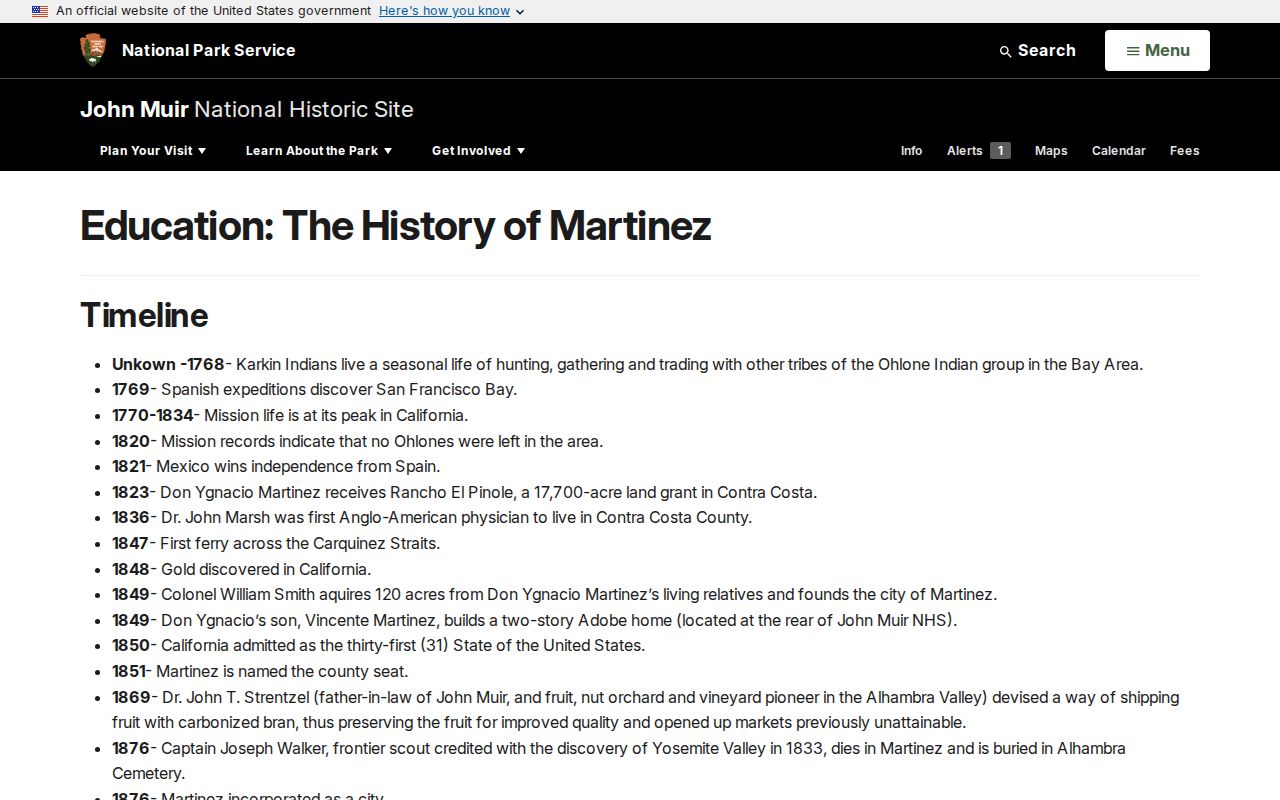Open the Fees link
This screenshot has height=800, width=1280.
click(x=1184, y=151)
